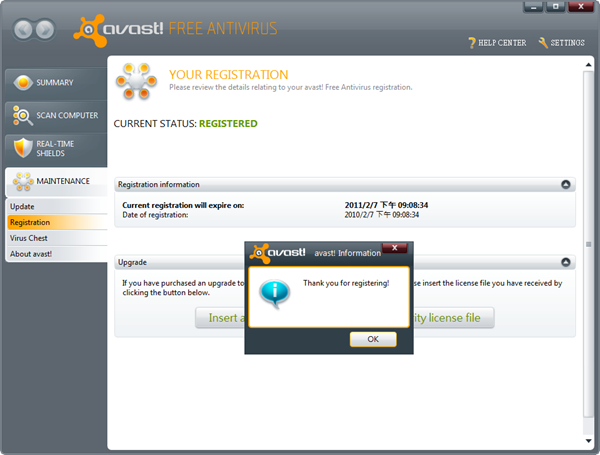The image size is (600, 455).
Task: Click the Maintenance molecule icon
Action: (x=23, y=181)
